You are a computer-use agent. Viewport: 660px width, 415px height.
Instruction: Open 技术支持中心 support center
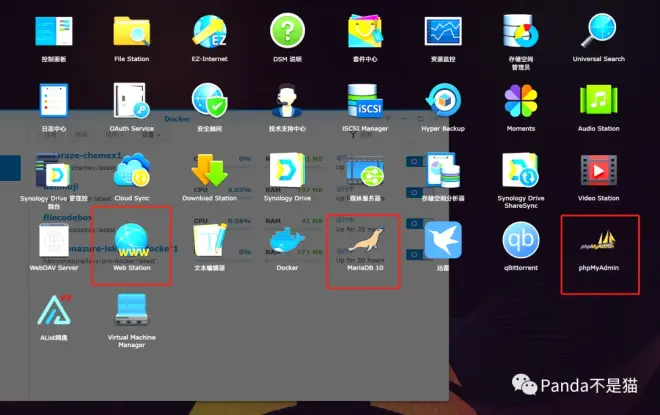[x=287, y=101]
